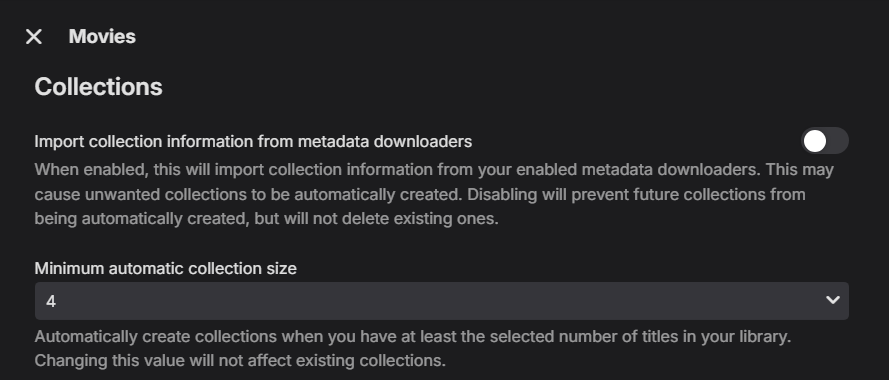Click "Changing this value will not affect" text
This screenshot has width=889, height=380.
click(x=240, y=360)
